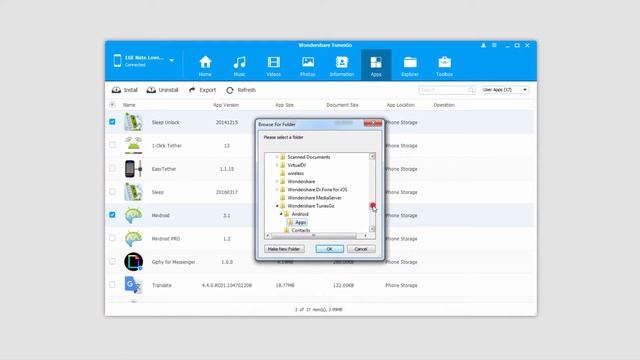The height and width of the screenshot is (360, 640).
Task: Select the wireless folder
Action: click(x=296, y=173)
